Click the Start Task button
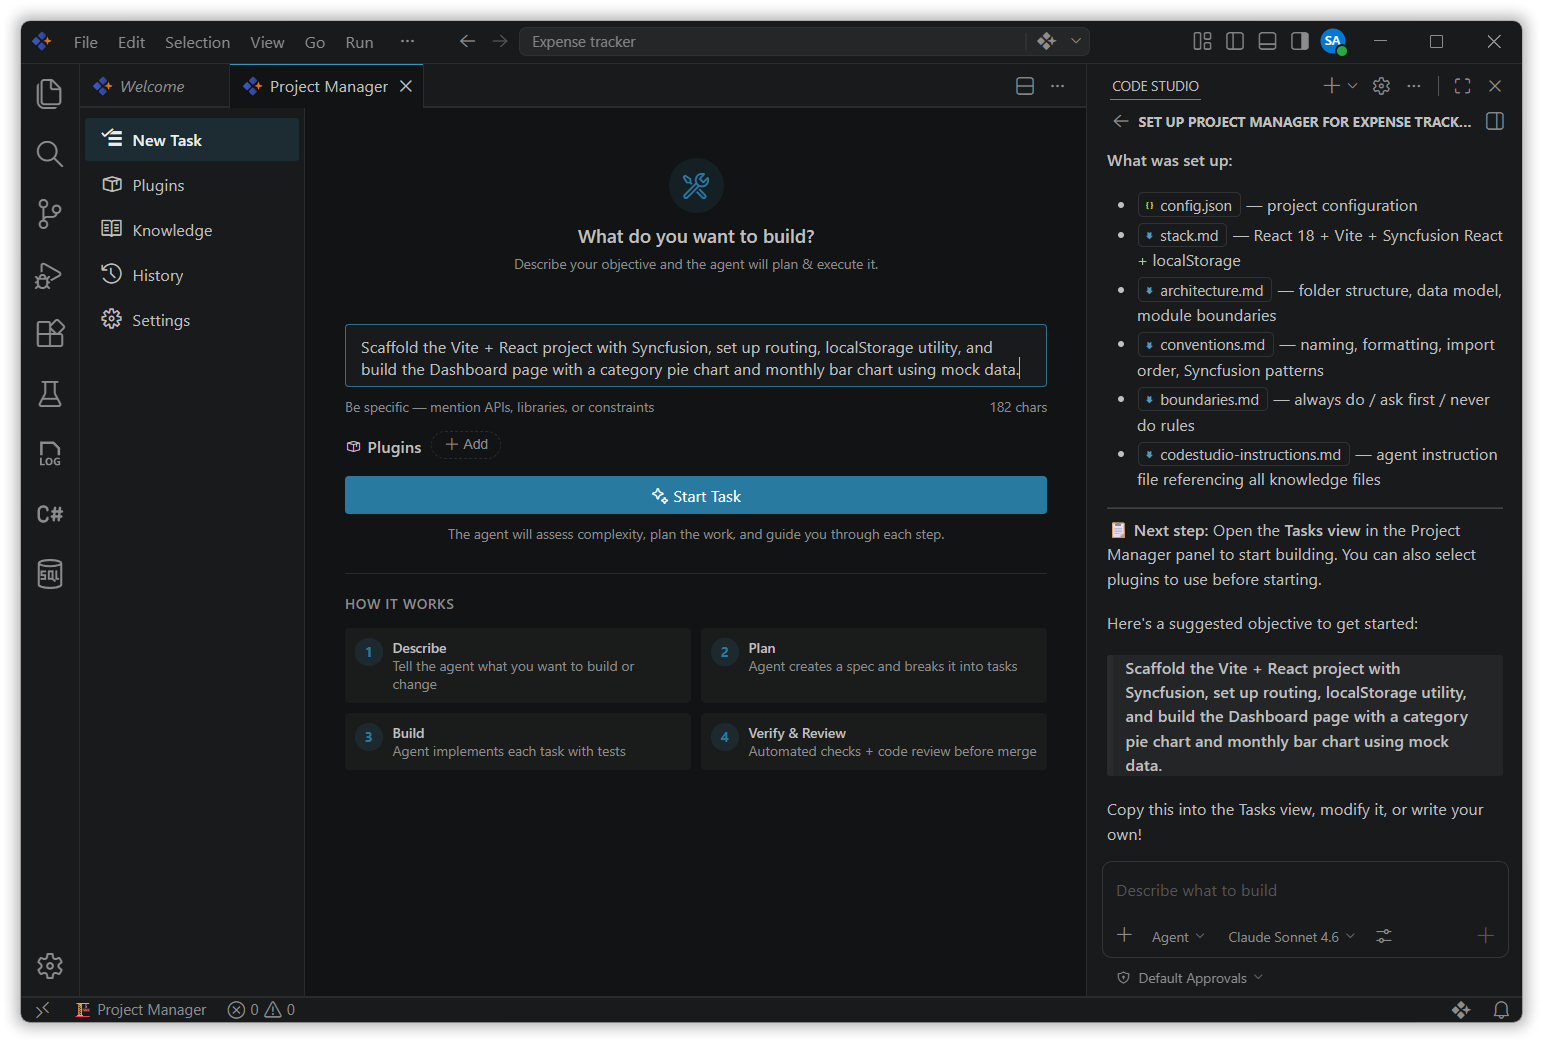1543x1043 pixels. (696, 495)
